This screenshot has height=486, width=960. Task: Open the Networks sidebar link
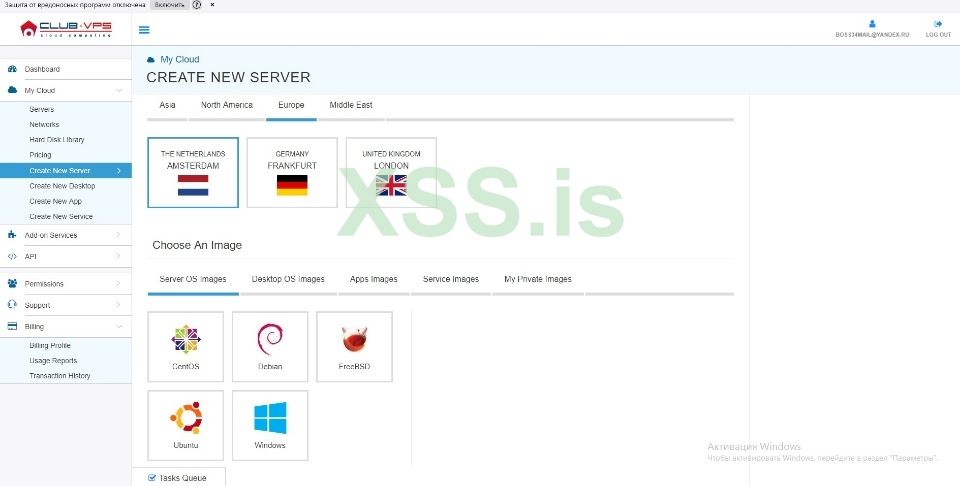pyautogui.click(x=44, y=124)
